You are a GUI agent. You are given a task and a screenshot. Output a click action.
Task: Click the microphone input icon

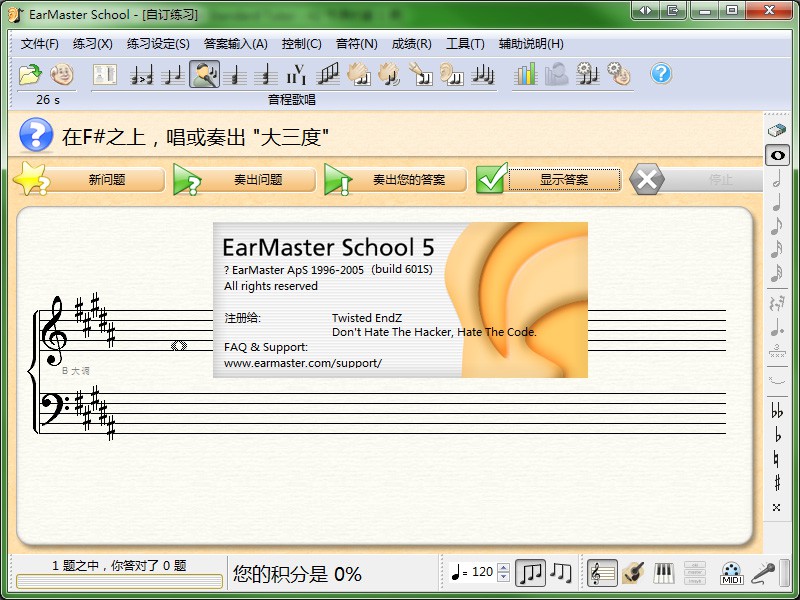tap(763, 573)
